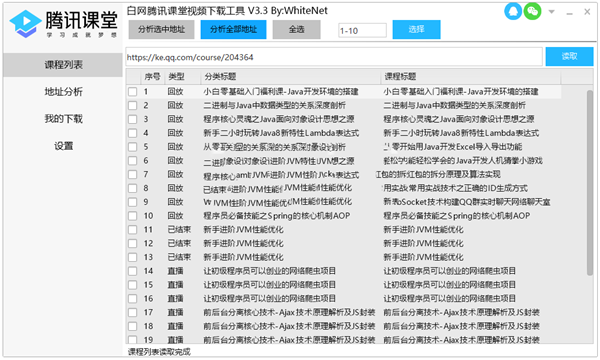Check the checkbox for row 4
This screenshot has width=600, height=360.
pyautogui.click(x=132, y=133)
